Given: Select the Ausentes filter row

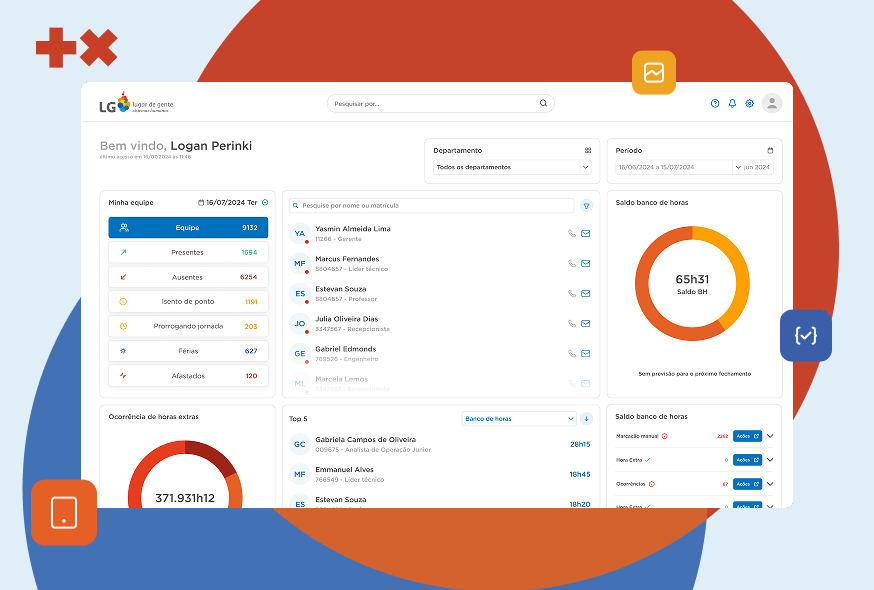Looking at the screenshot, I should pos(188,277).
